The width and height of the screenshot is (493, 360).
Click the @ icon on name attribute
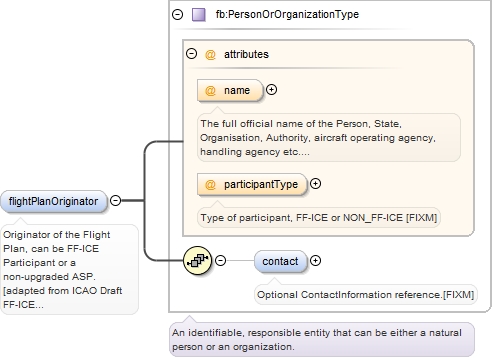coord(210,91)
